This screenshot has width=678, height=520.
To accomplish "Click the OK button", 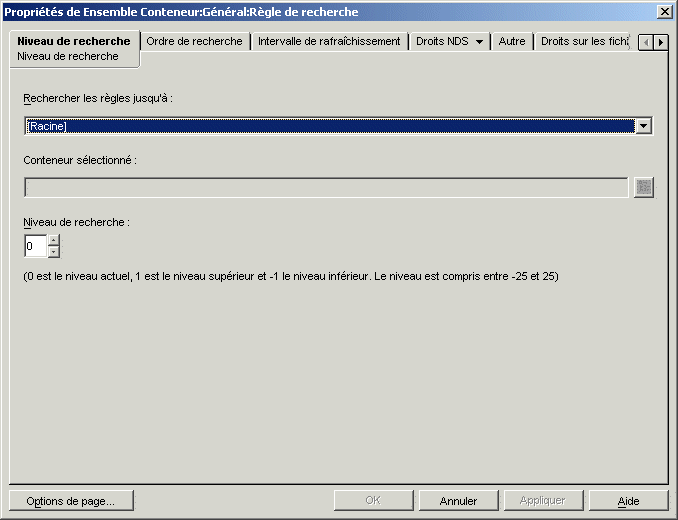I will pyautogui.click(x=374, y=501).
